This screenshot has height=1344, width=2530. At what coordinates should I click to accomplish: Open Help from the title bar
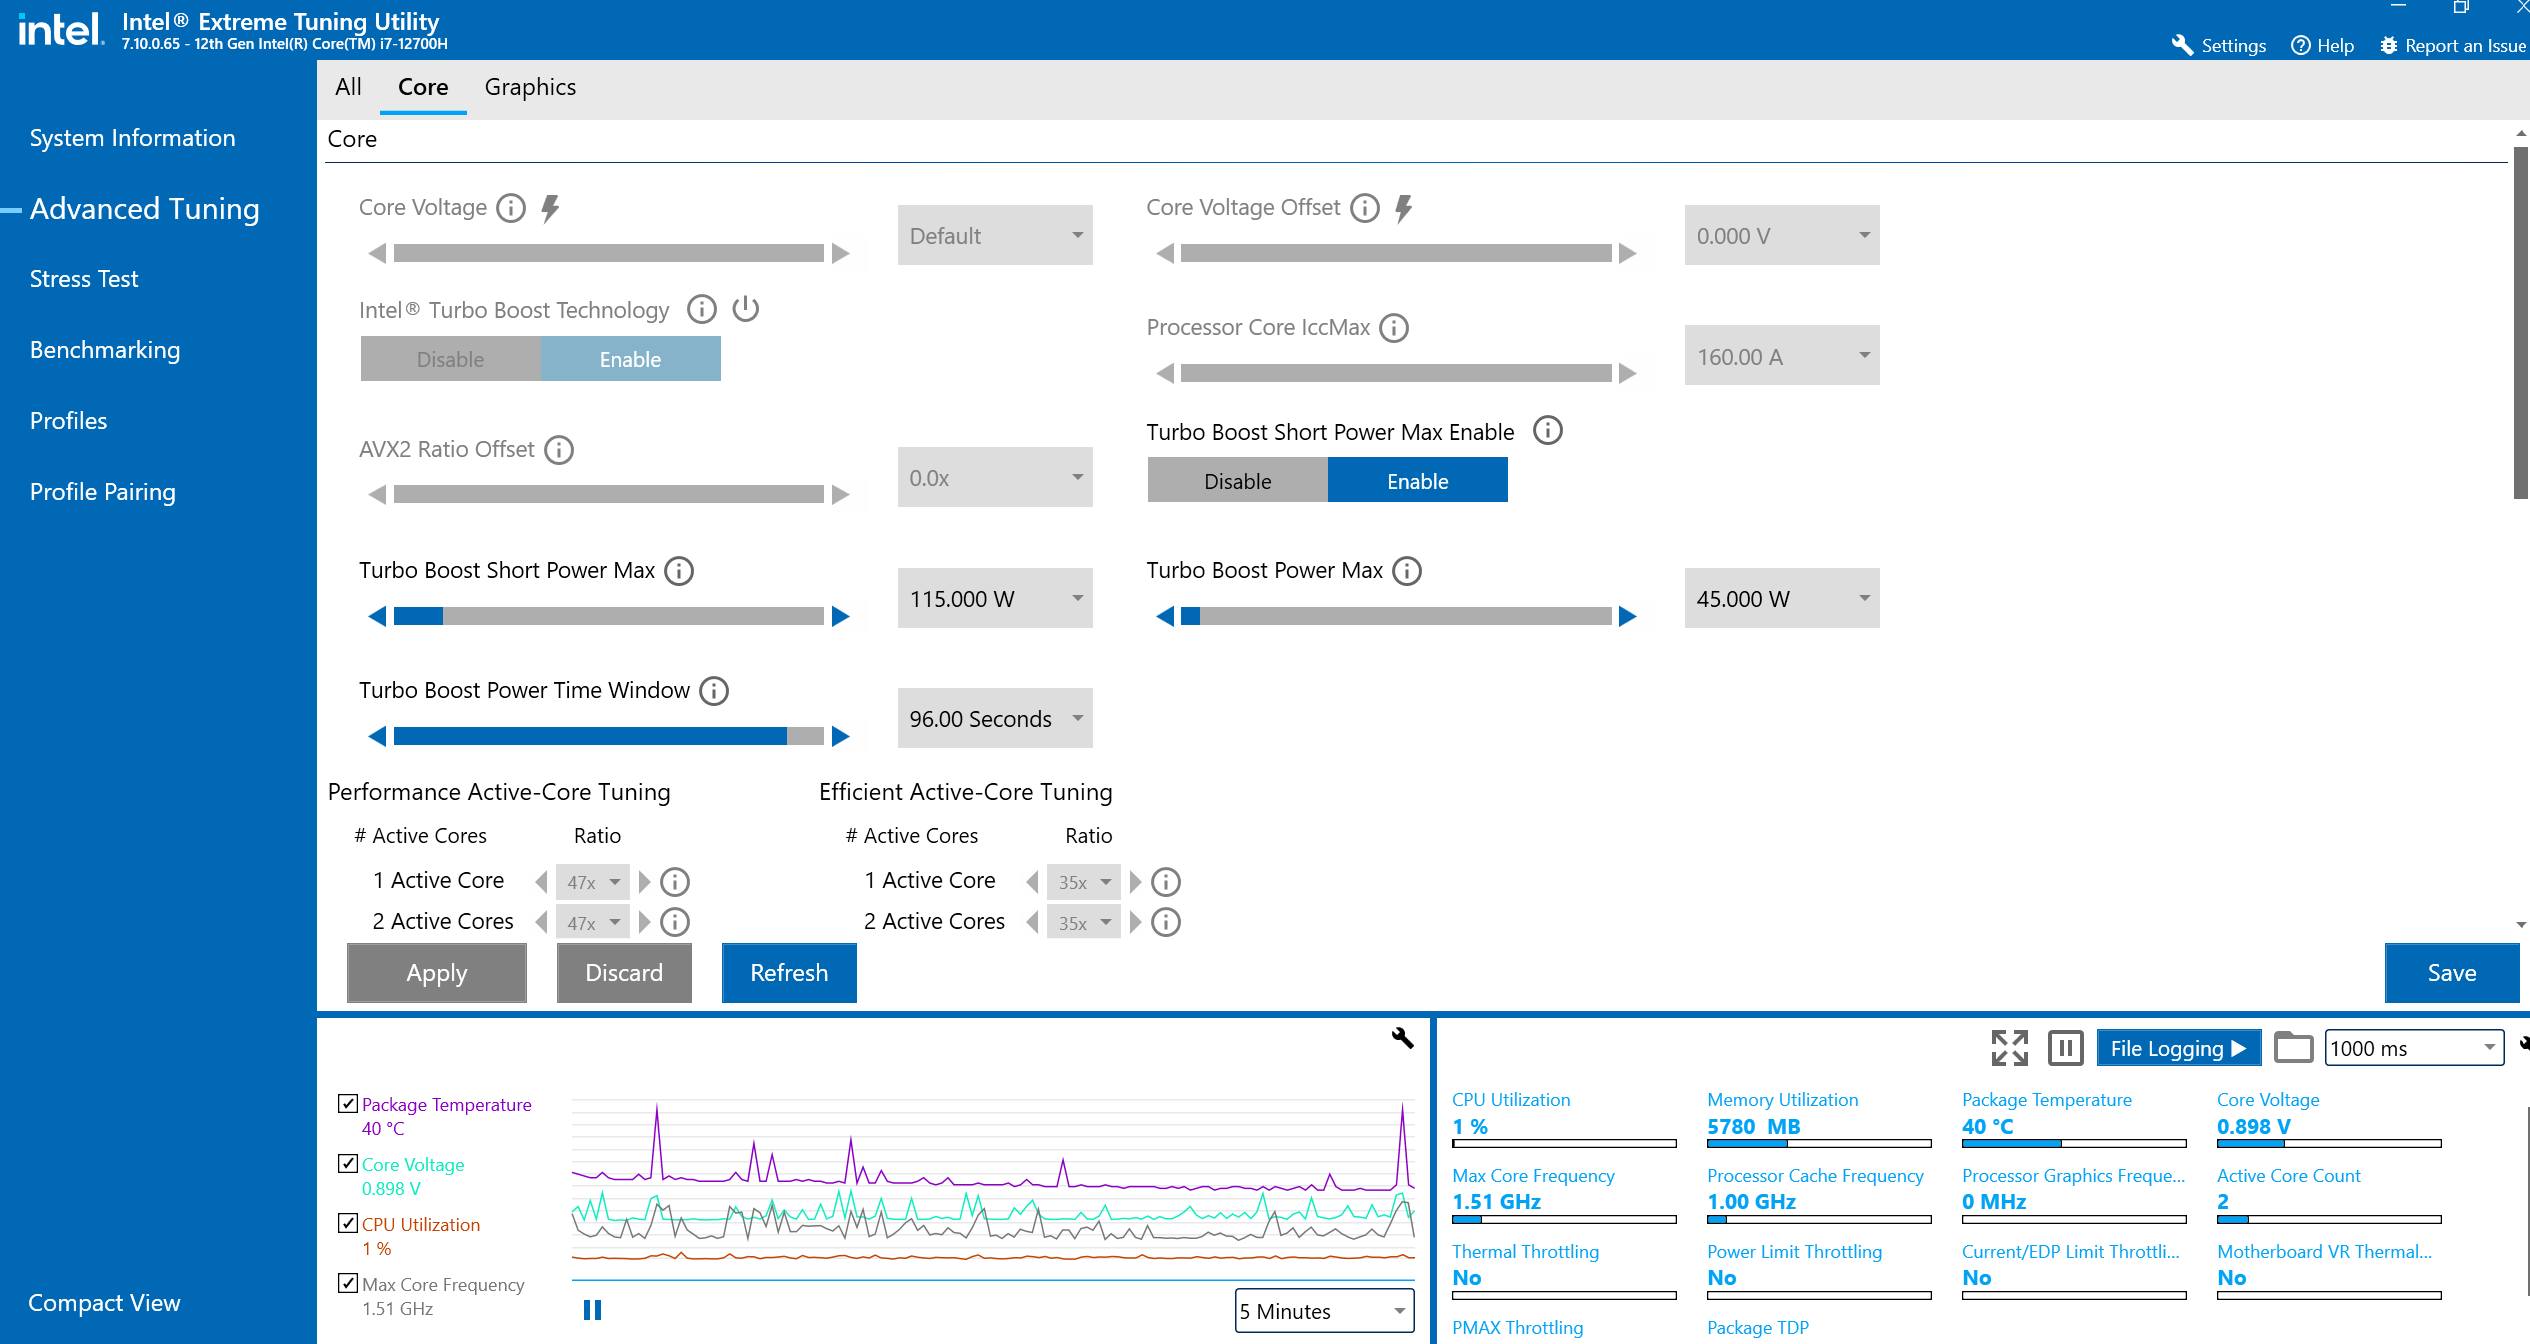pyautogui.click(x=2322, y=46)
